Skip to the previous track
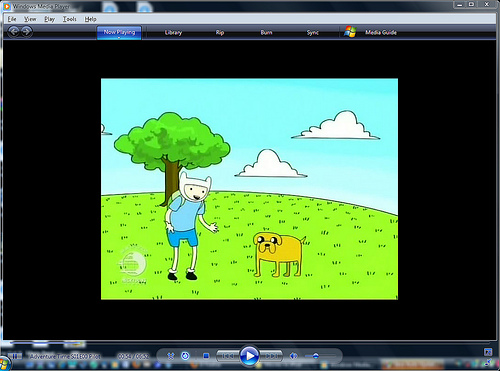The height and width of the screenshot is (371, 500). [x=228, y=356]
